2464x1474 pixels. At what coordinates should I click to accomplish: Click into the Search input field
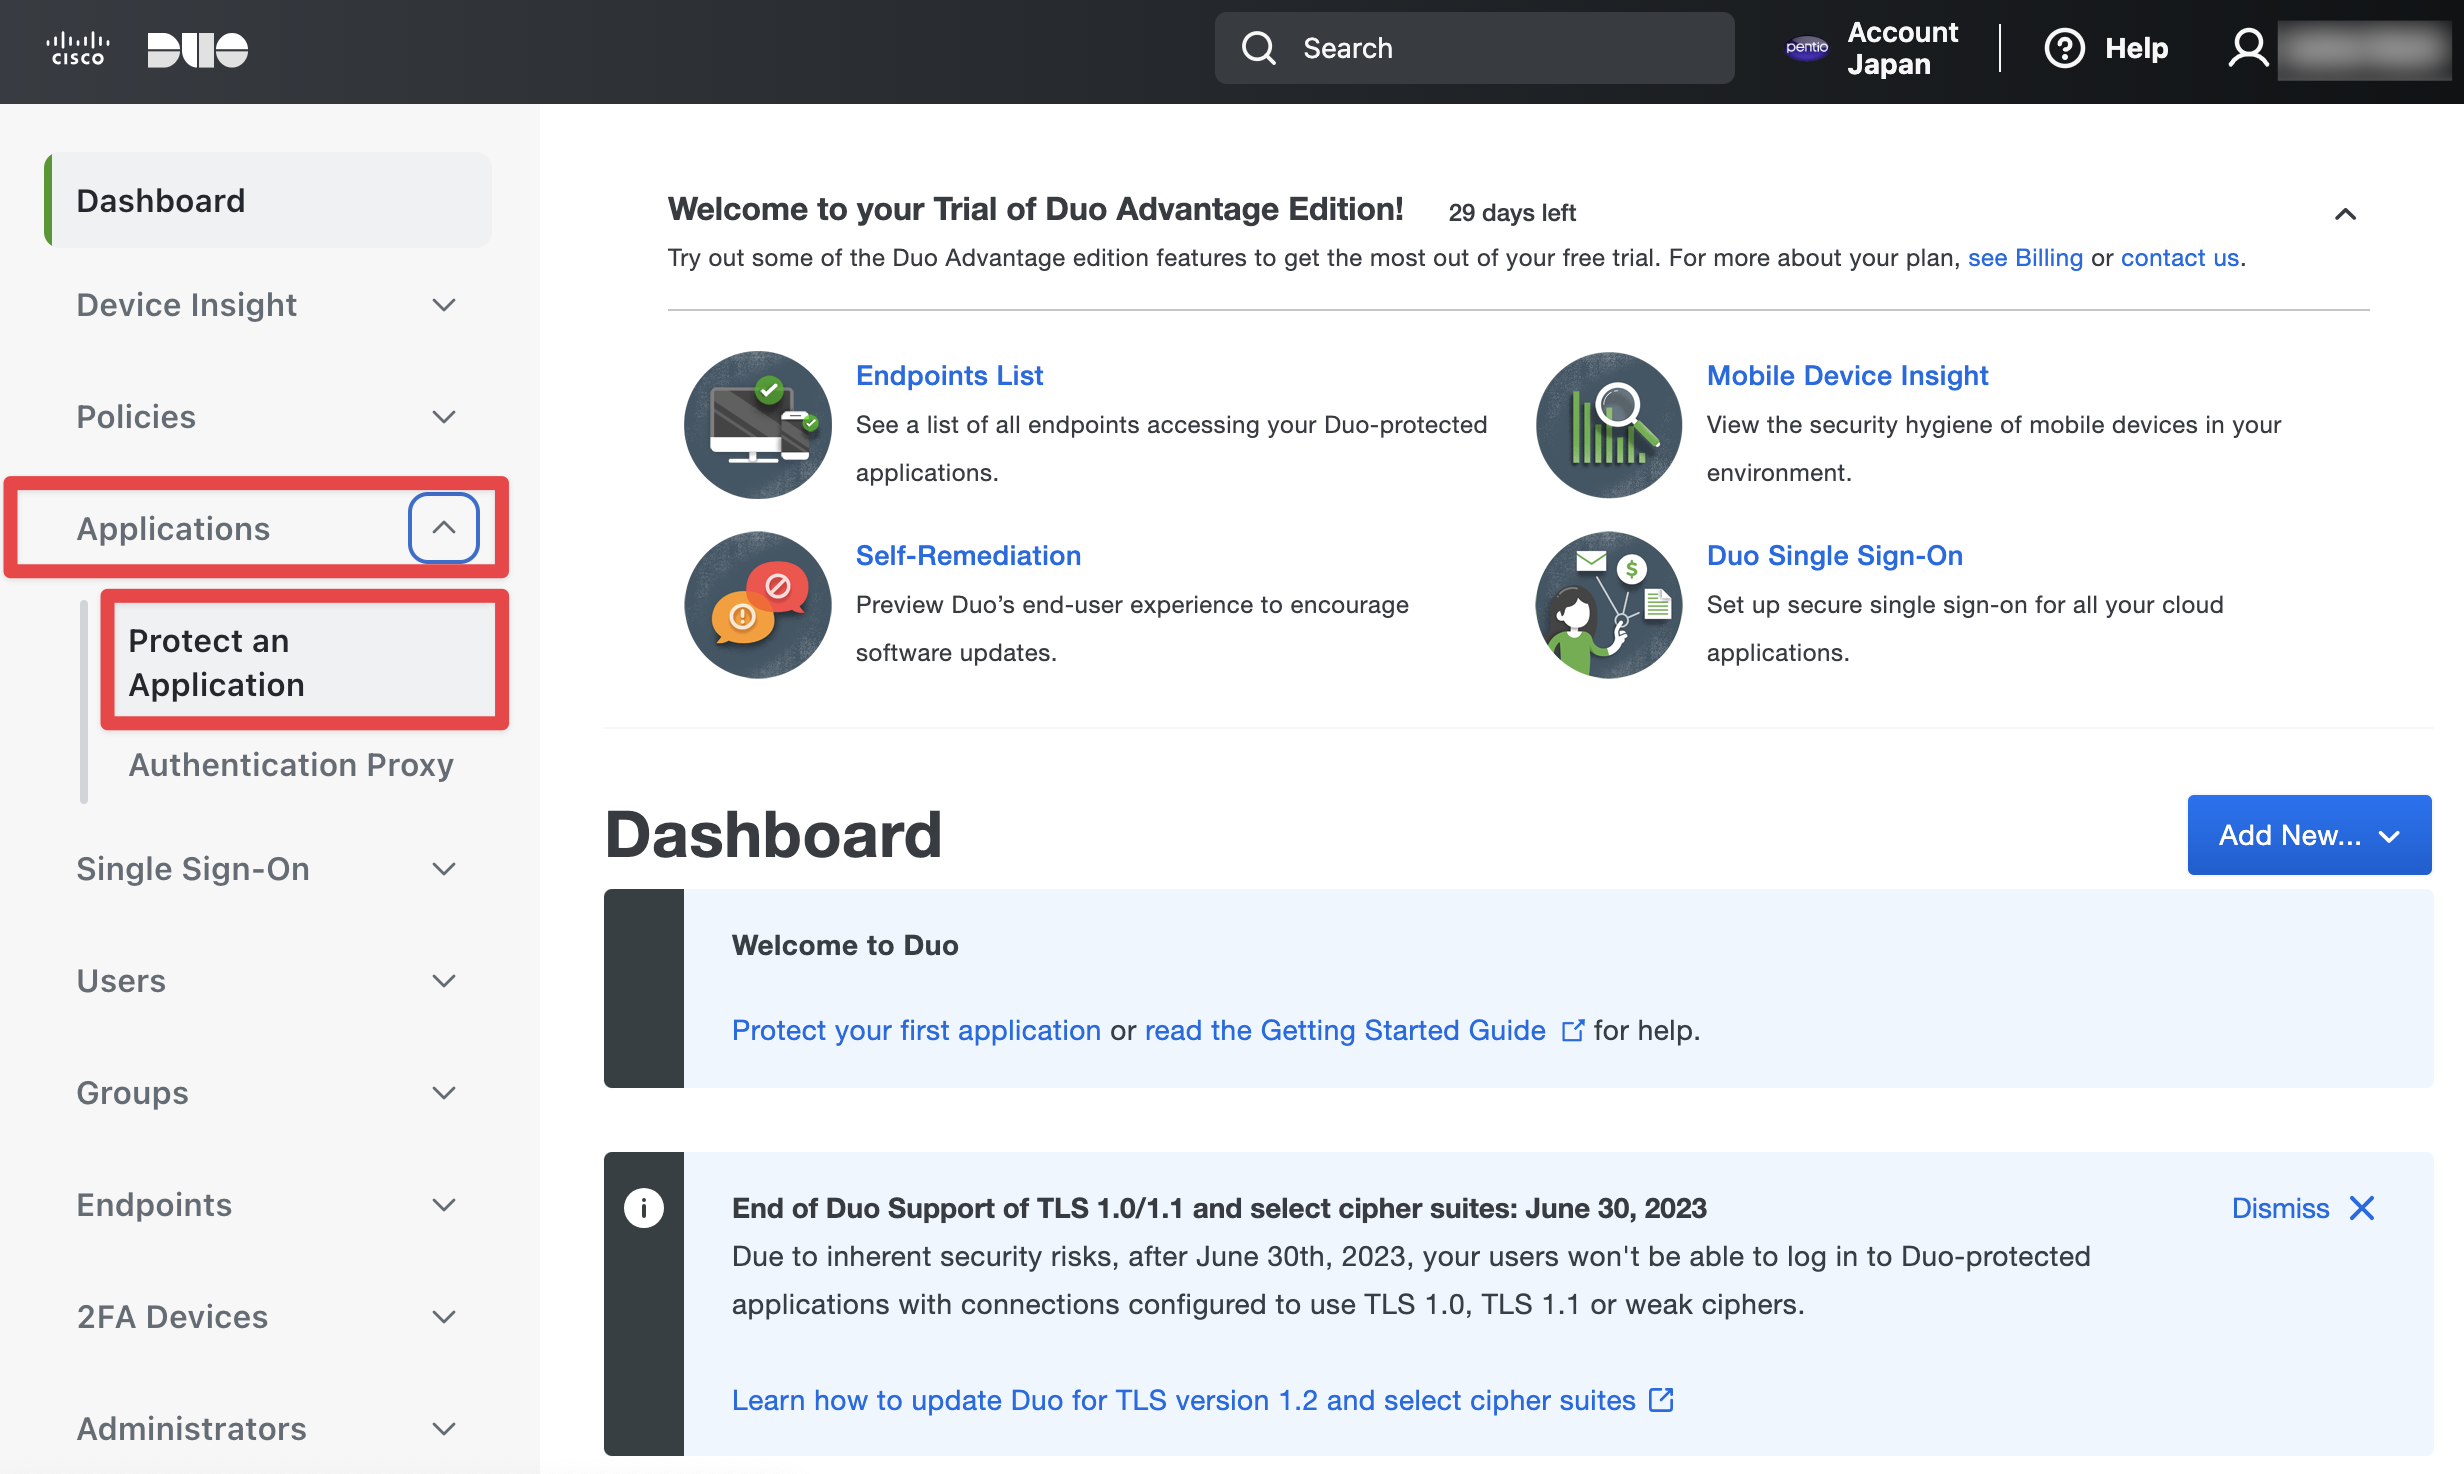(1474, 48)
